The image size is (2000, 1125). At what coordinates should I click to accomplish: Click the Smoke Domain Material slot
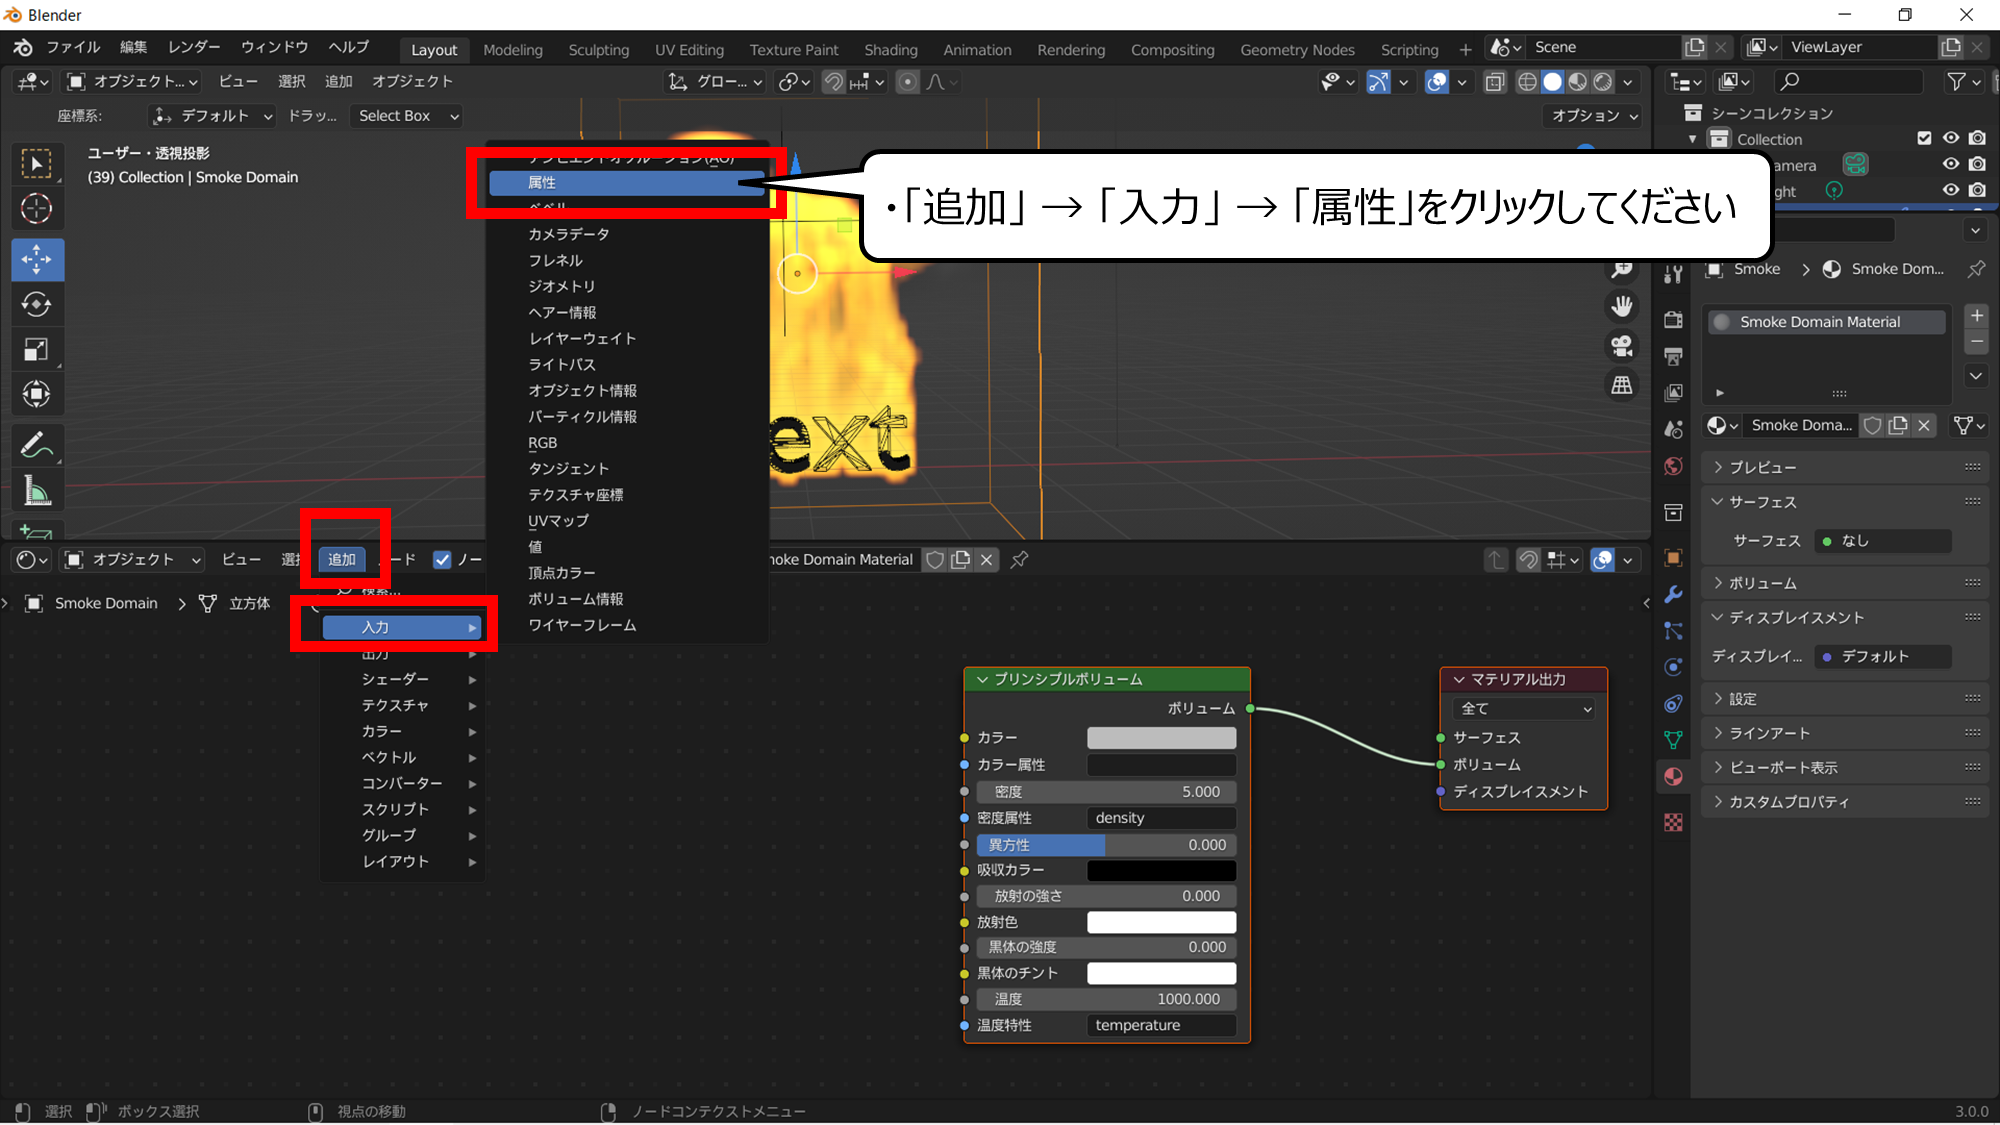coord(1826,322)
